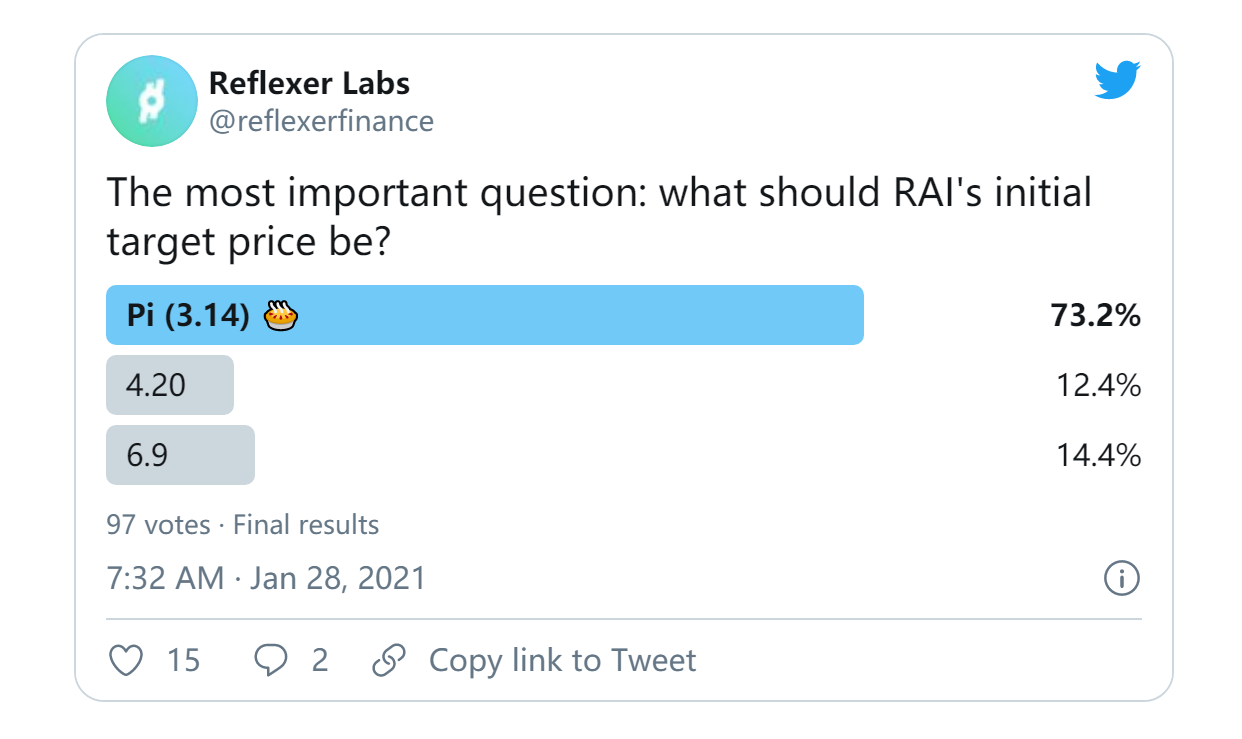Show final poll results text
1242x739 pixels.
pyautogui.click(x=305, y=524)
